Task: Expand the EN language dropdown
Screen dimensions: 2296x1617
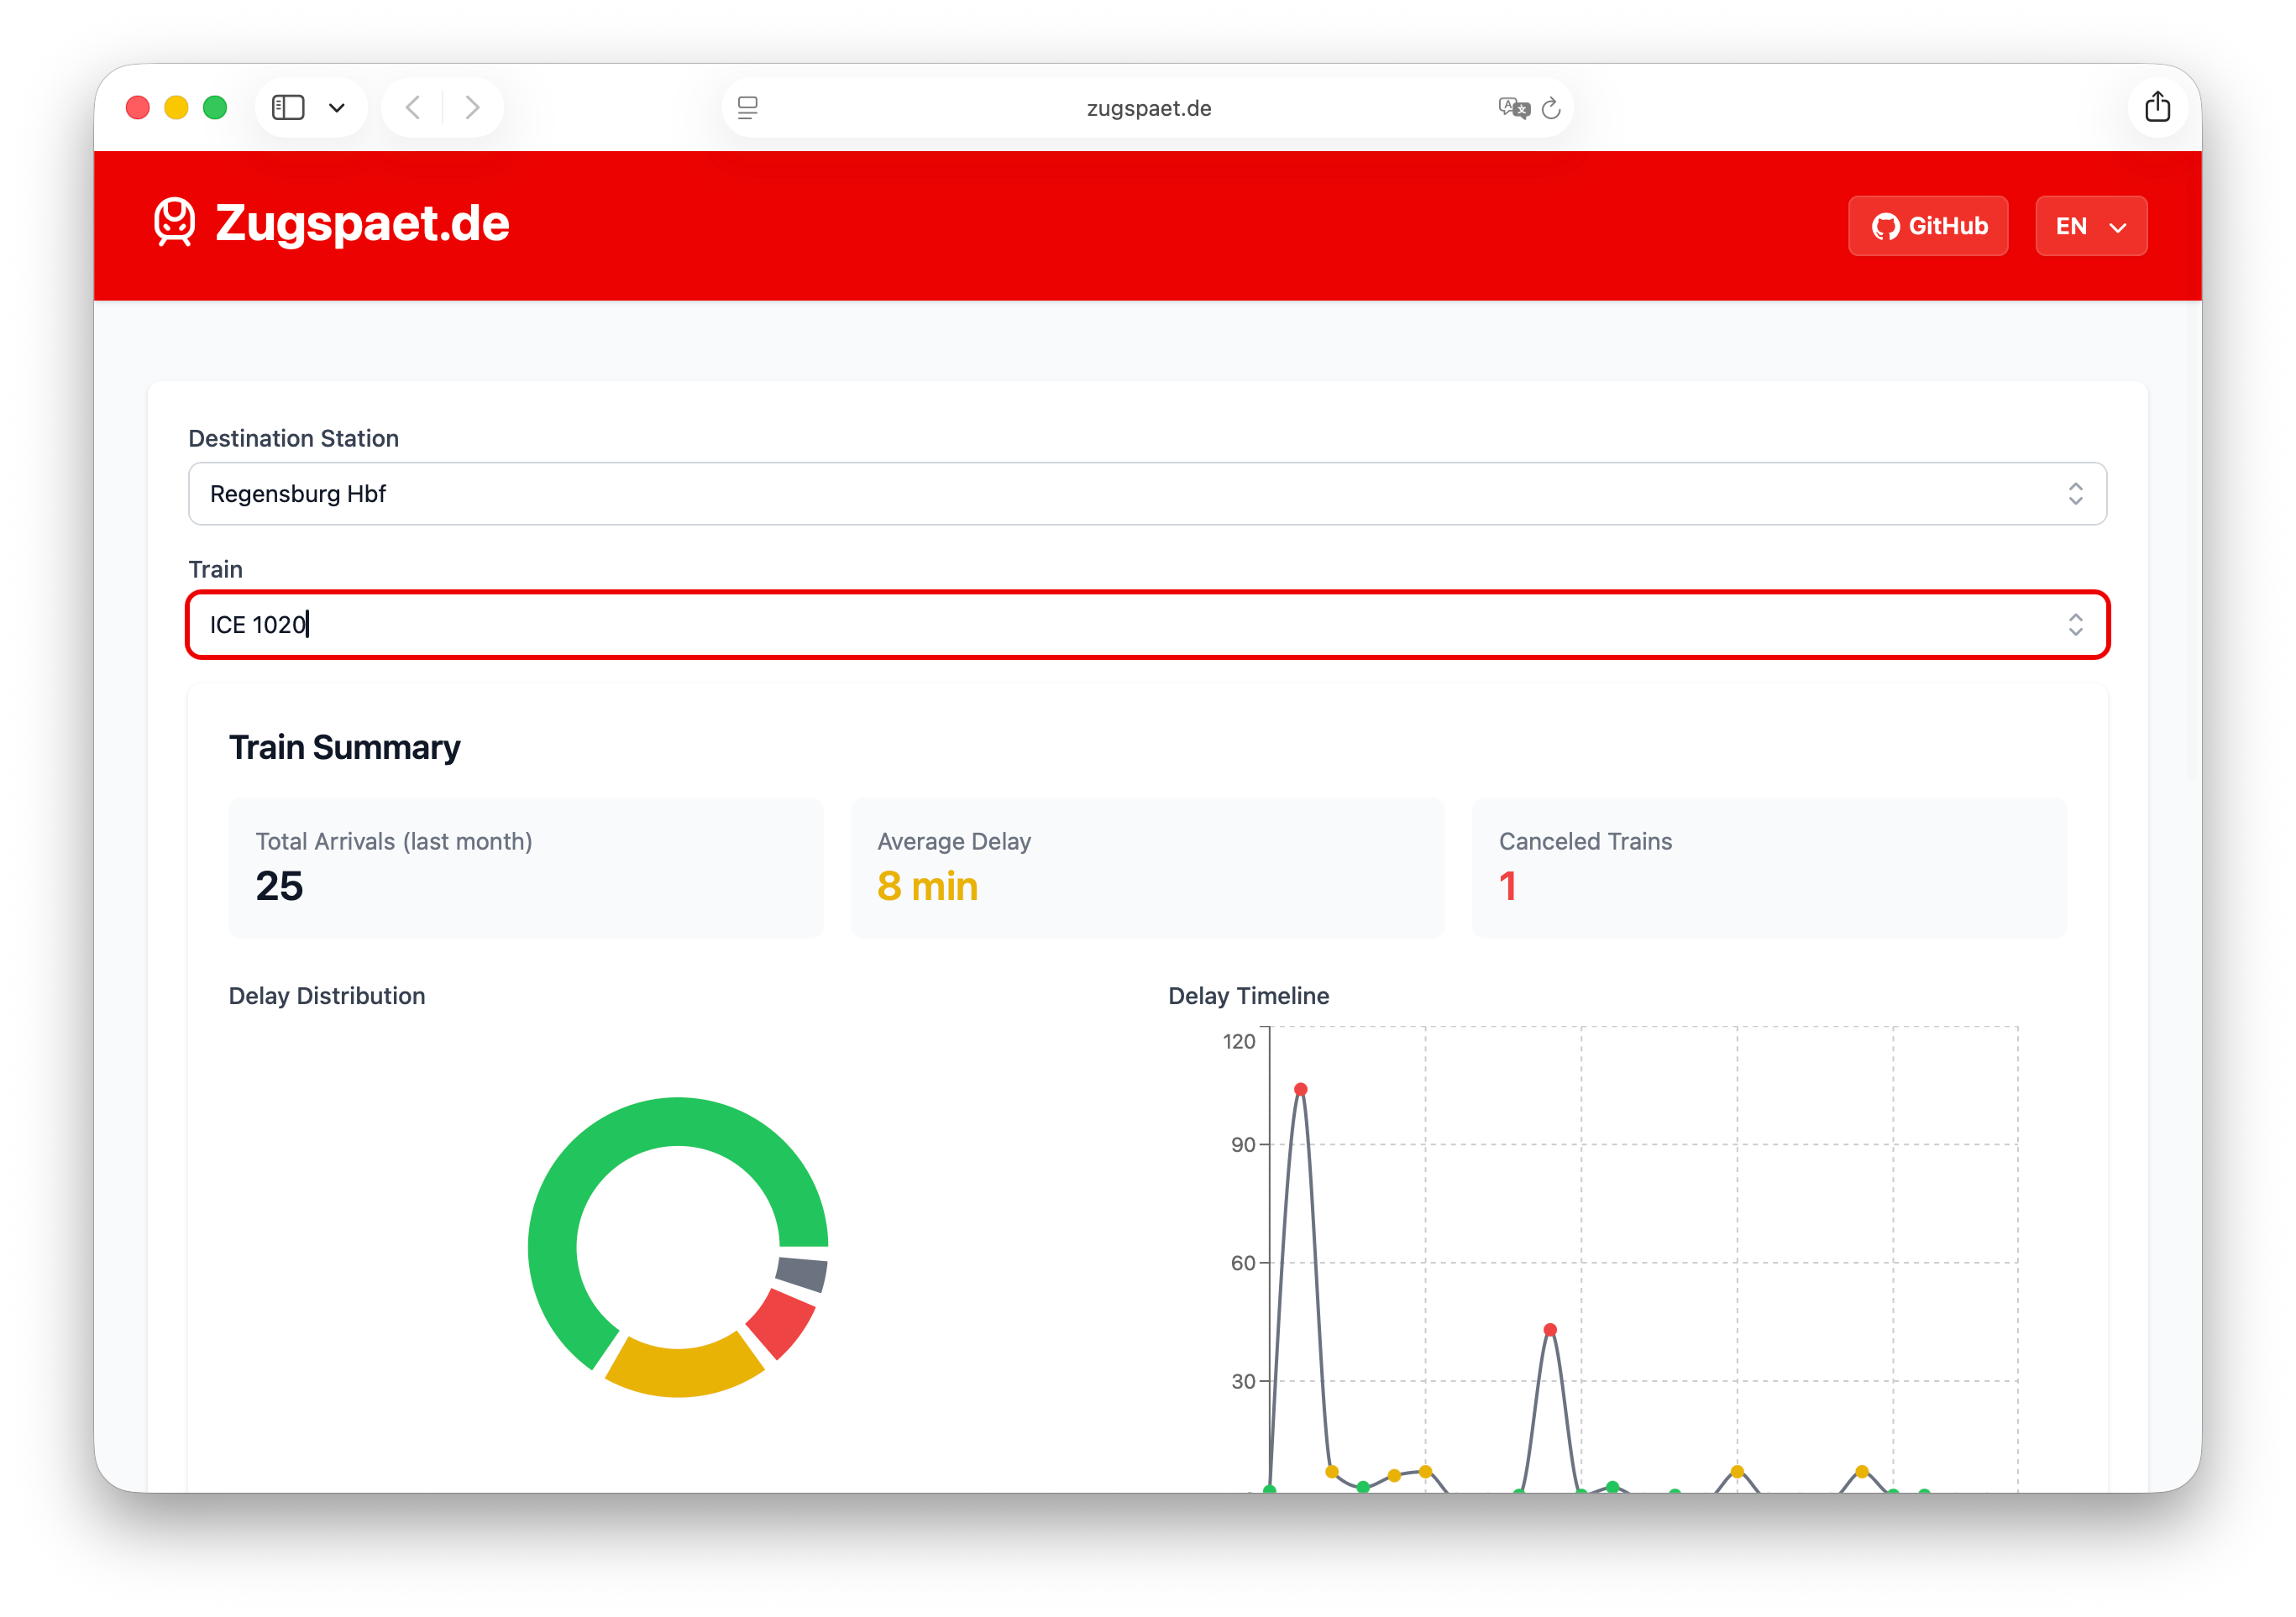Action: [x=2090, y=226]
